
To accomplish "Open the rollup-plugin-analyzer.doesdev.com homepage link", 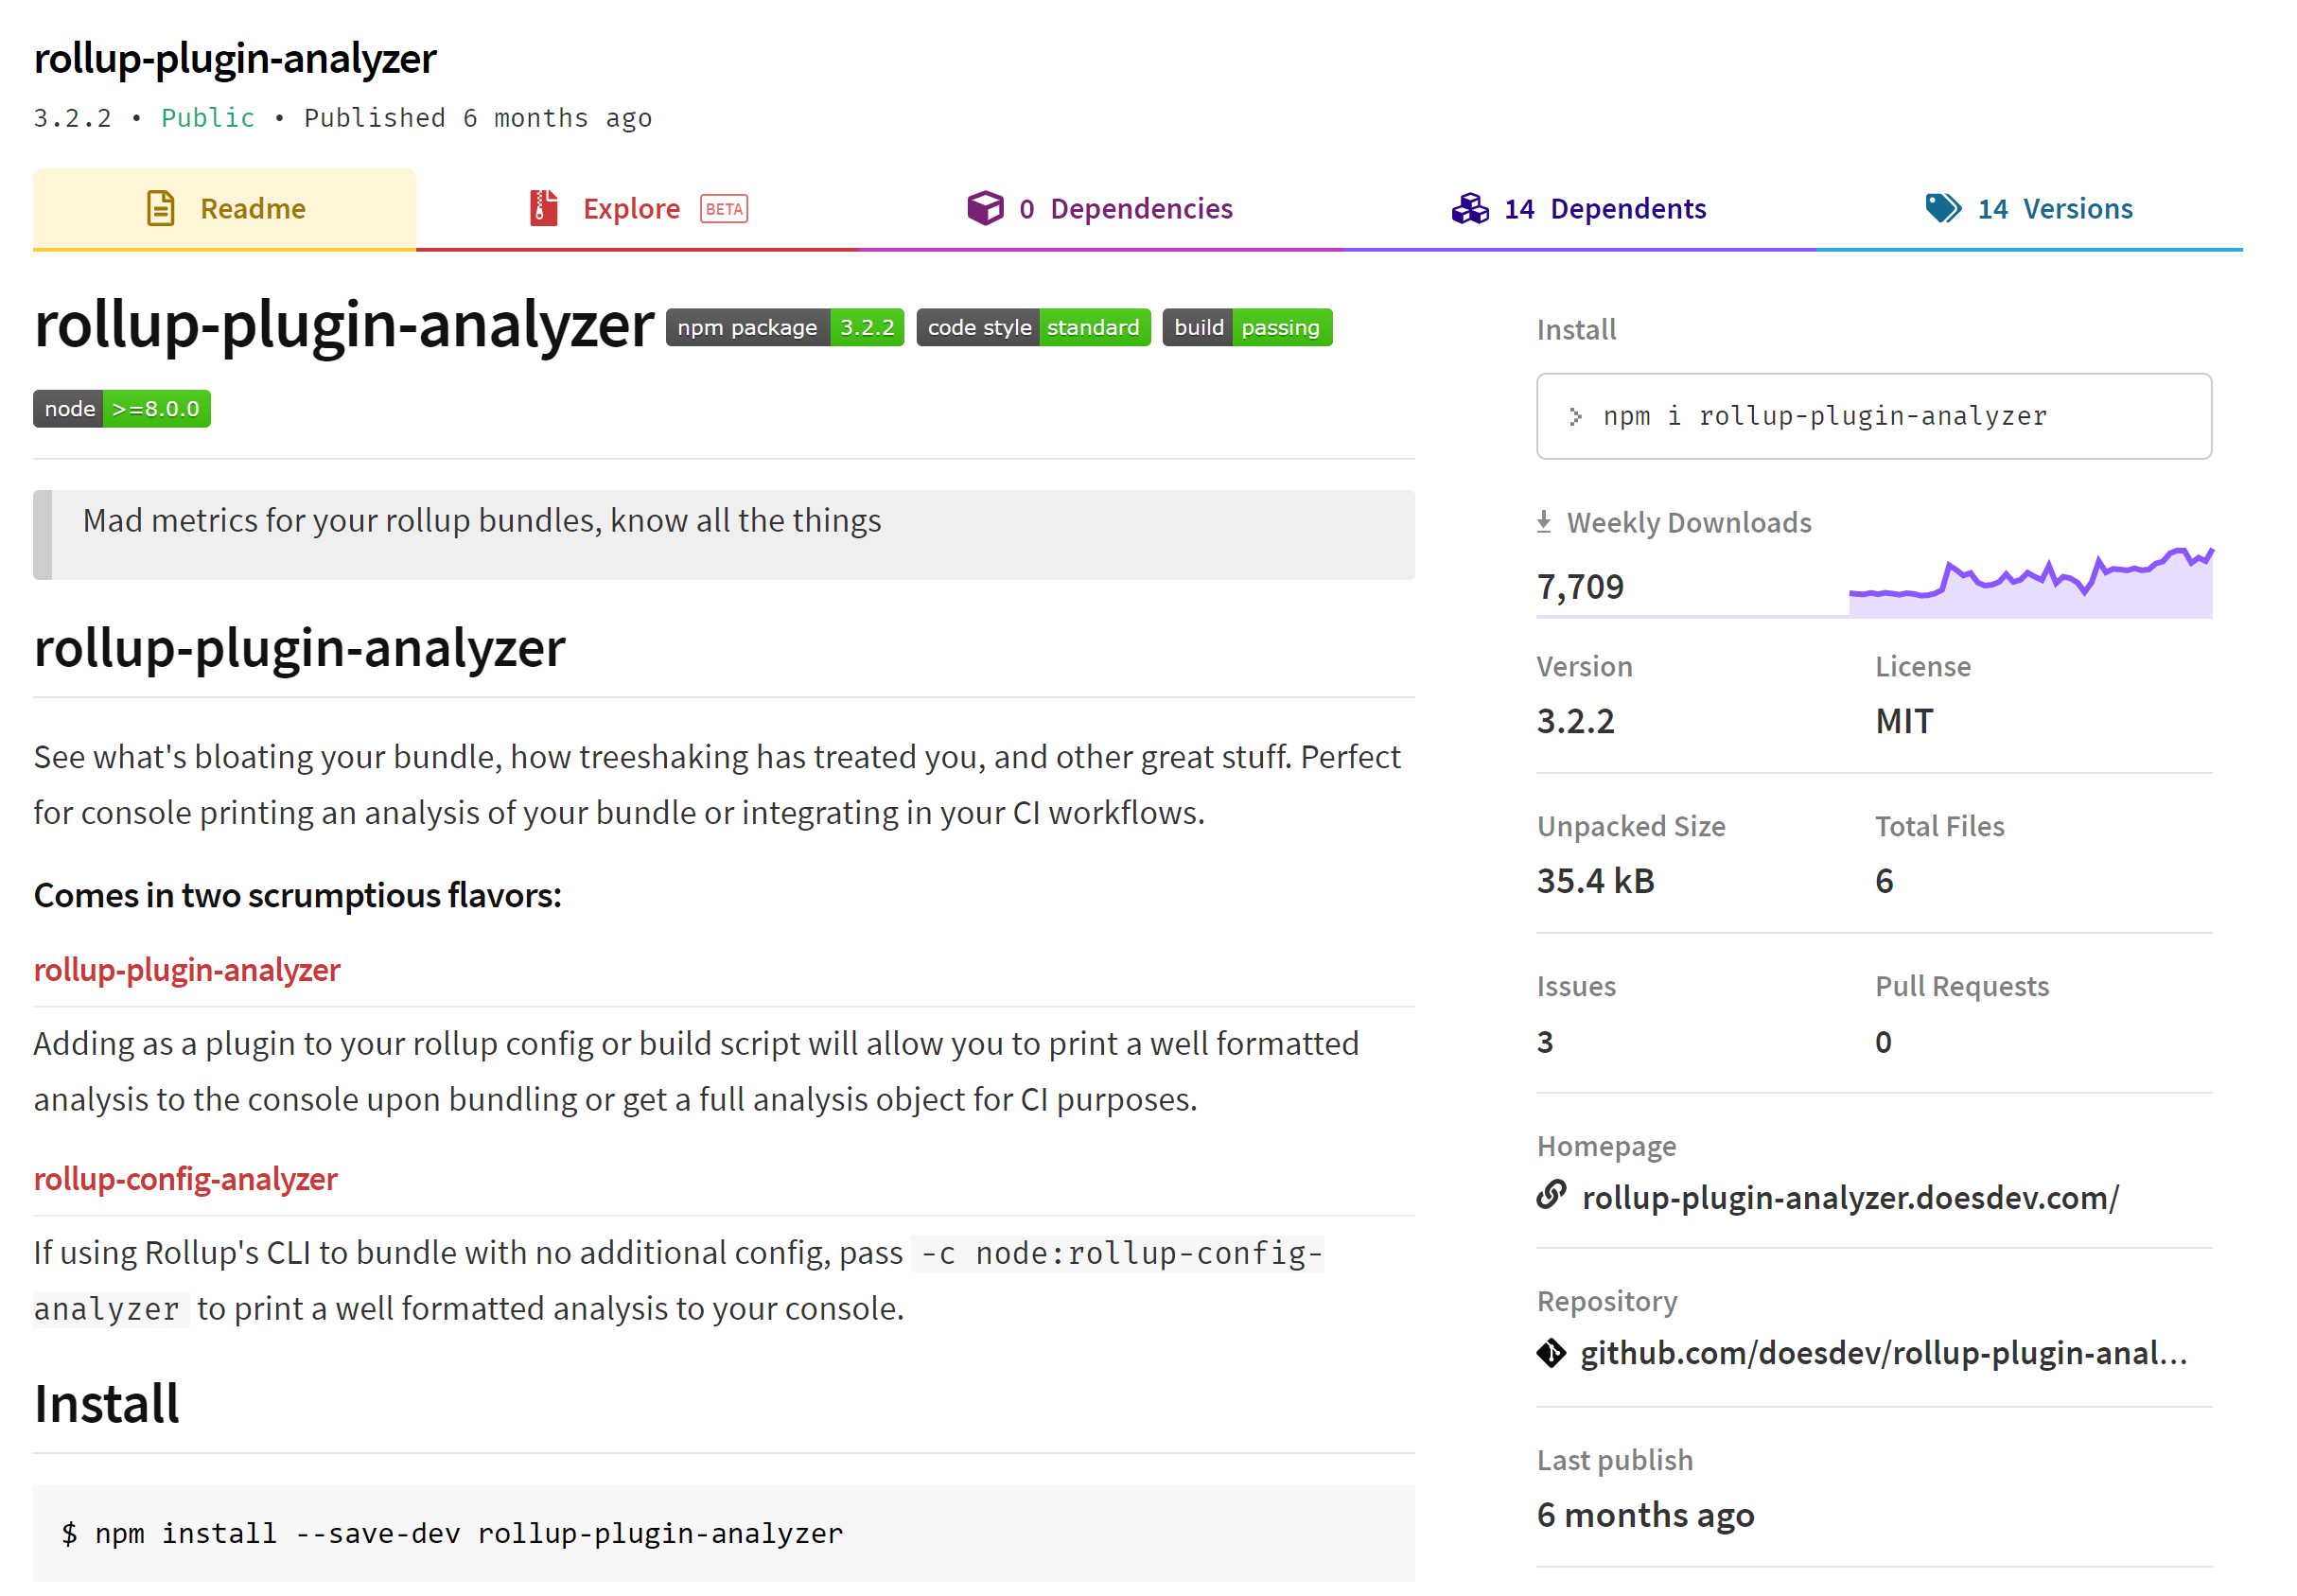I will tap(1850, 1197).
